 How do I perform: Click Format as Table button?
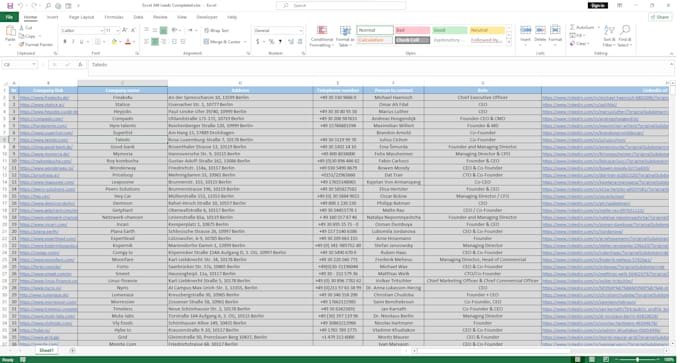(x=345, y=36)
